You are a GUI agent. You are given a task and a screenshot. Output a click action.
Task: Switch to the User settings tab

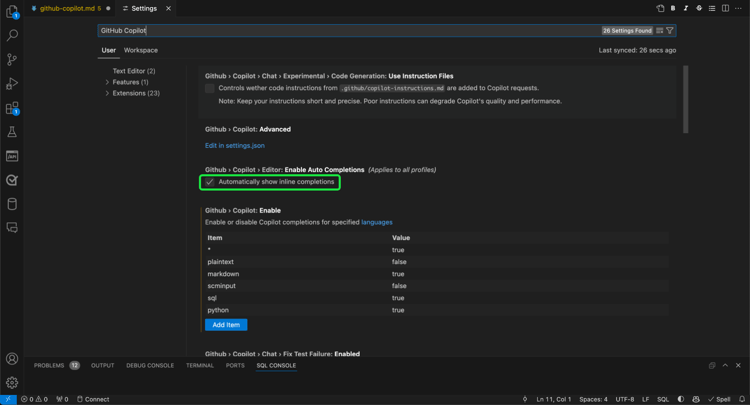tap(109, 50)
